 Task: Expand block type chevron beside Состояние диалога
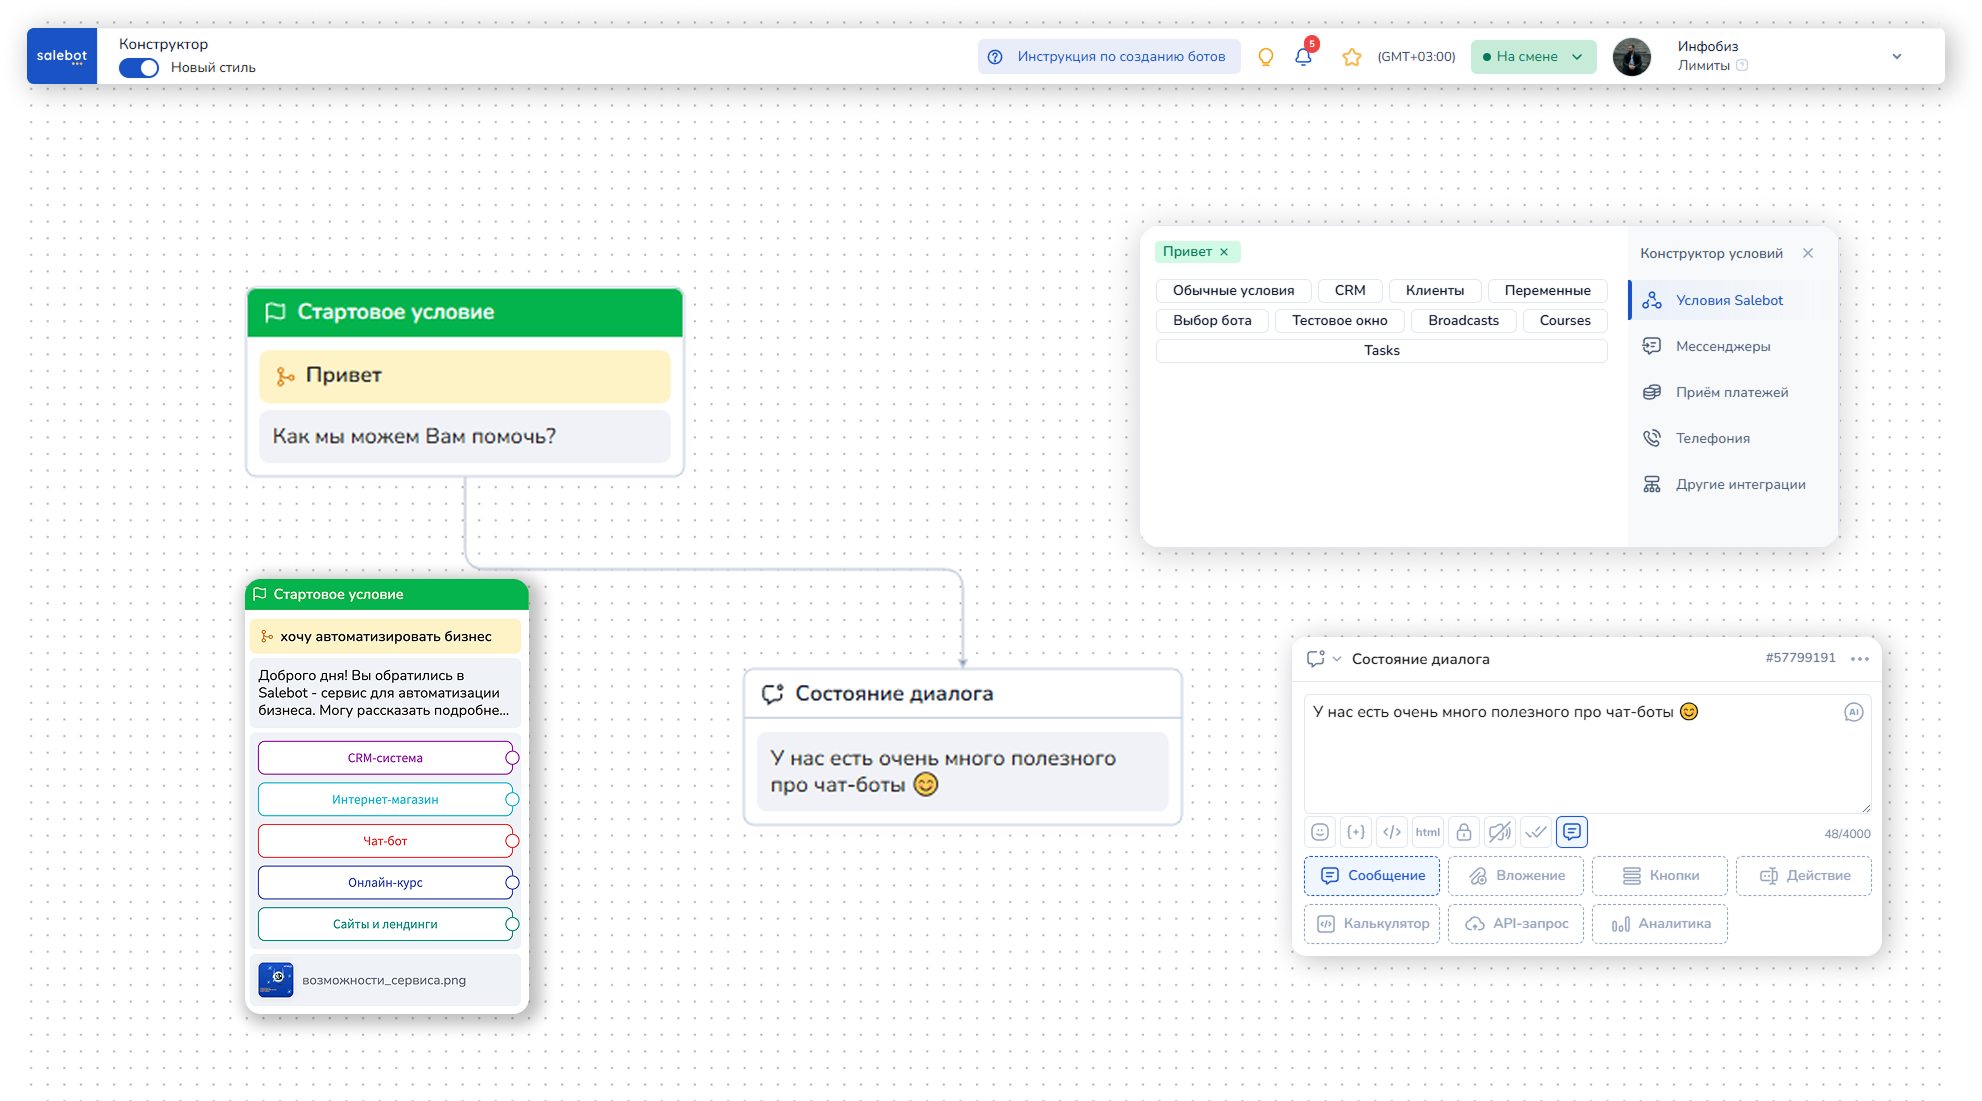coord(1337,659)
